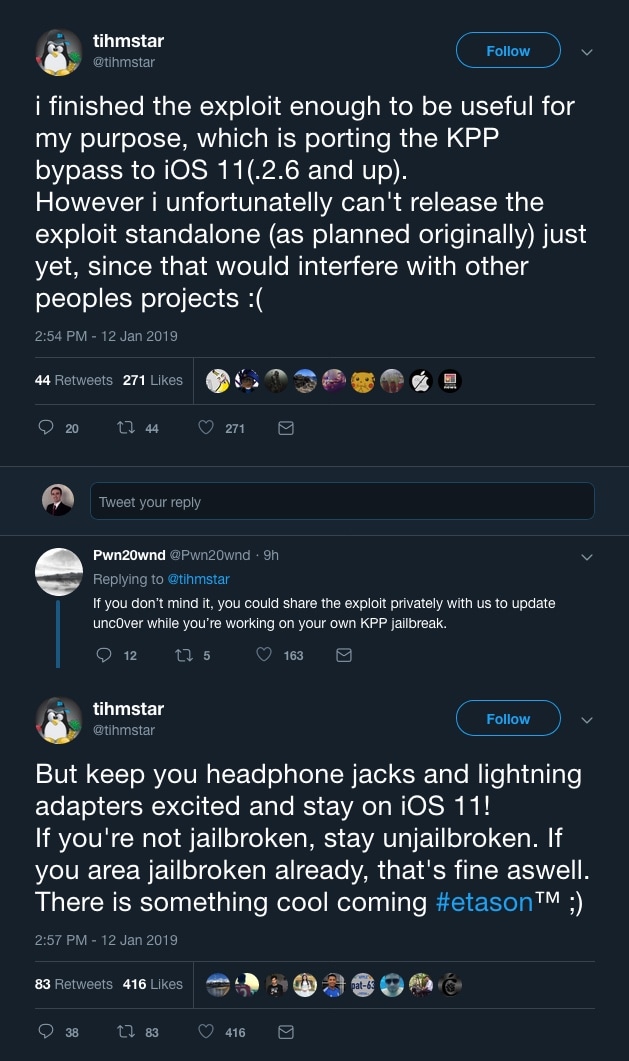
Task: Like Pwn20wnd's reply with 163 likes
Action: [x=264, y=656]
